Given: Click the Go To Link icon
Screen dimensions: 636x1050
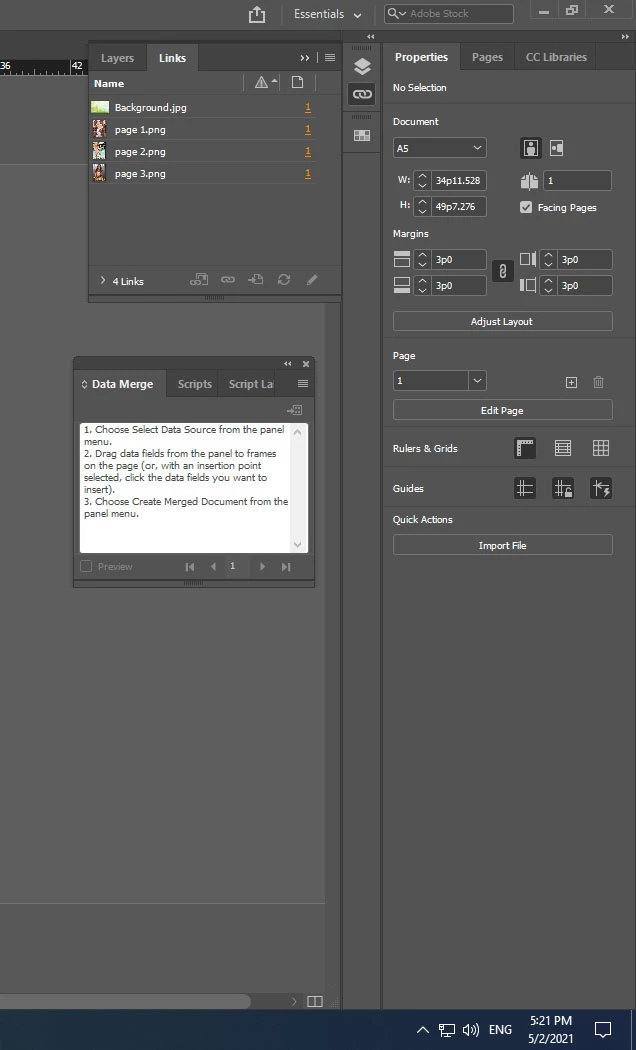Looking at the screenshot, I should tap(256, 280).
